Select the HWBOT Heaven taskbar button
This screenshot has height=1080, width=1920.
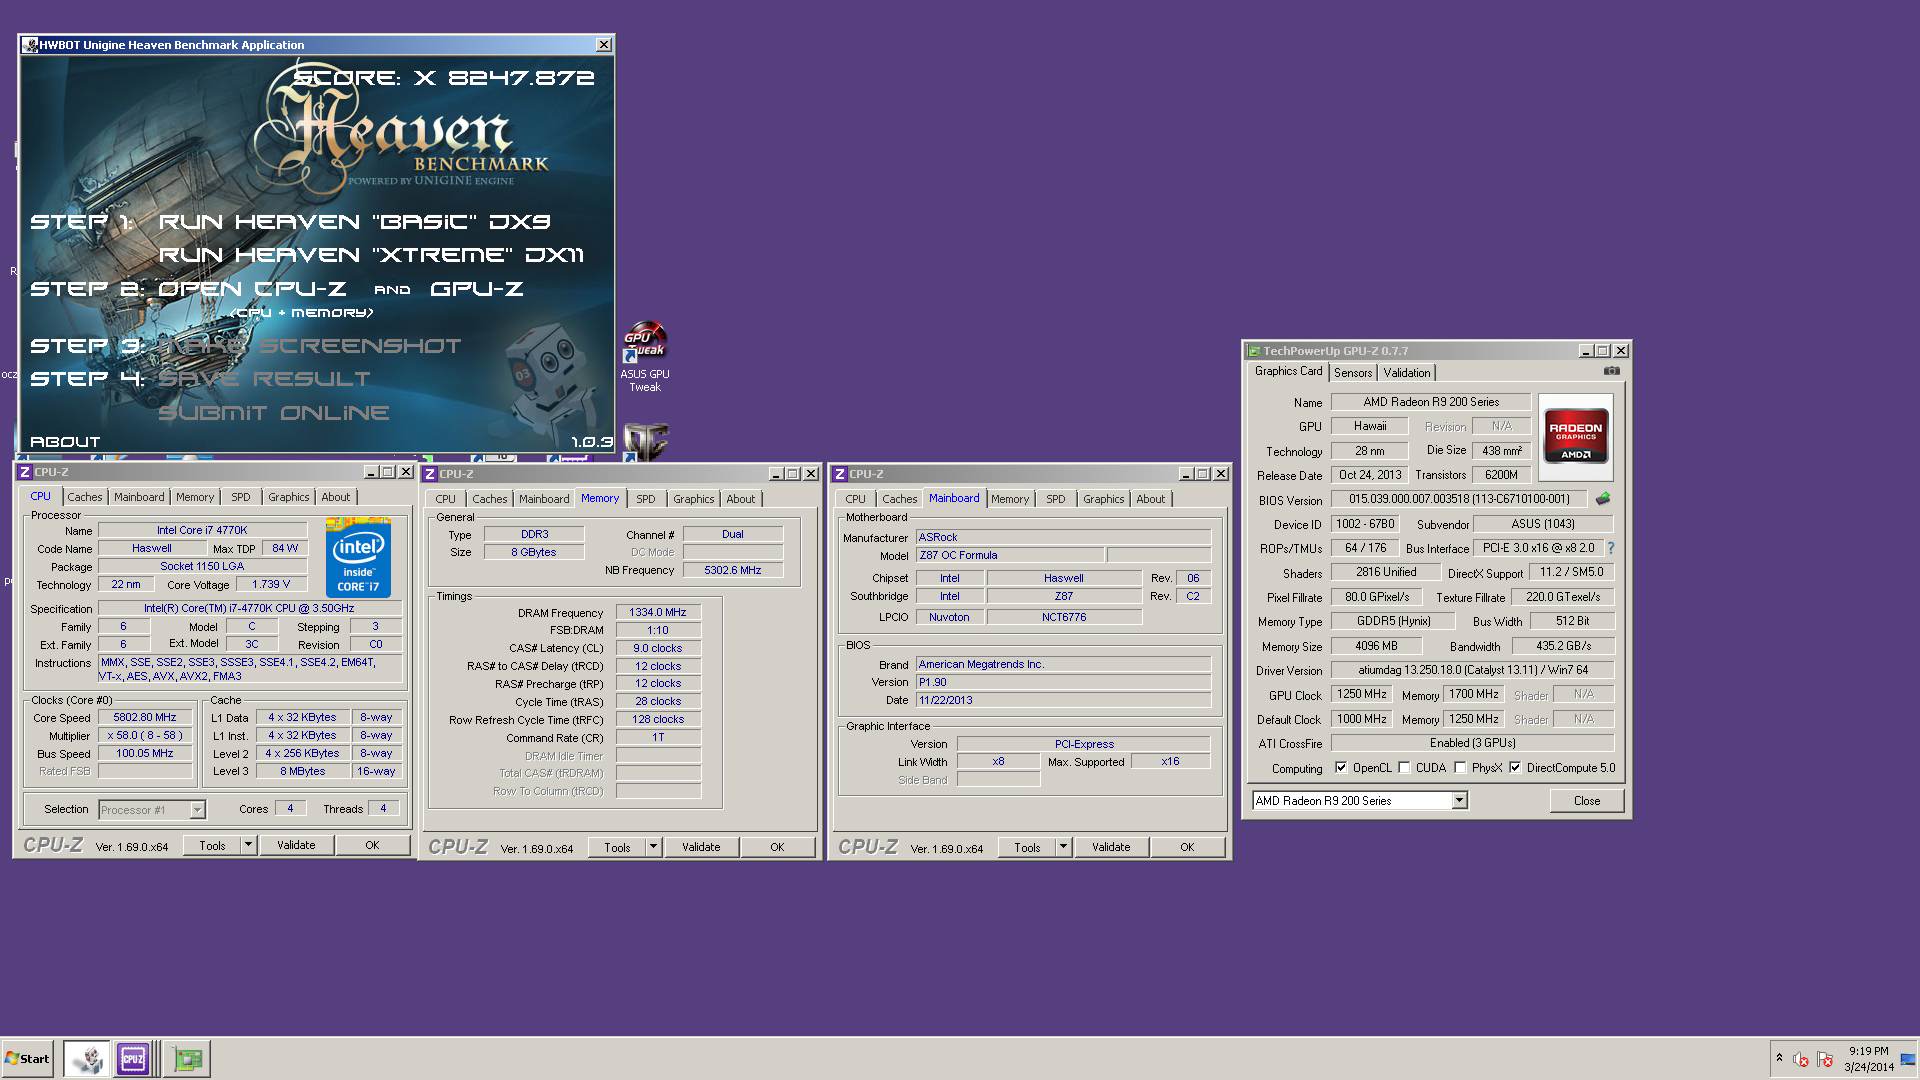coord(87,1059)
